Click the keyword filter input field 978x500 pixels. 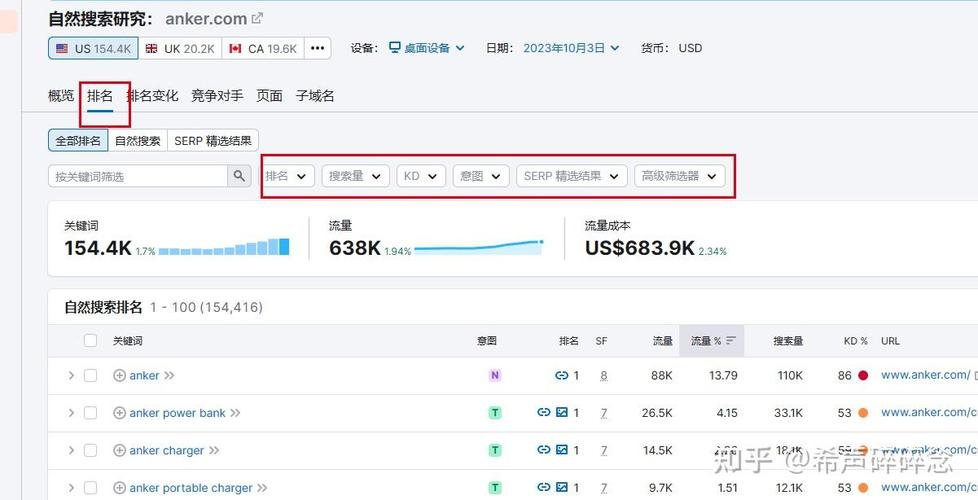[x=138, y=176]
